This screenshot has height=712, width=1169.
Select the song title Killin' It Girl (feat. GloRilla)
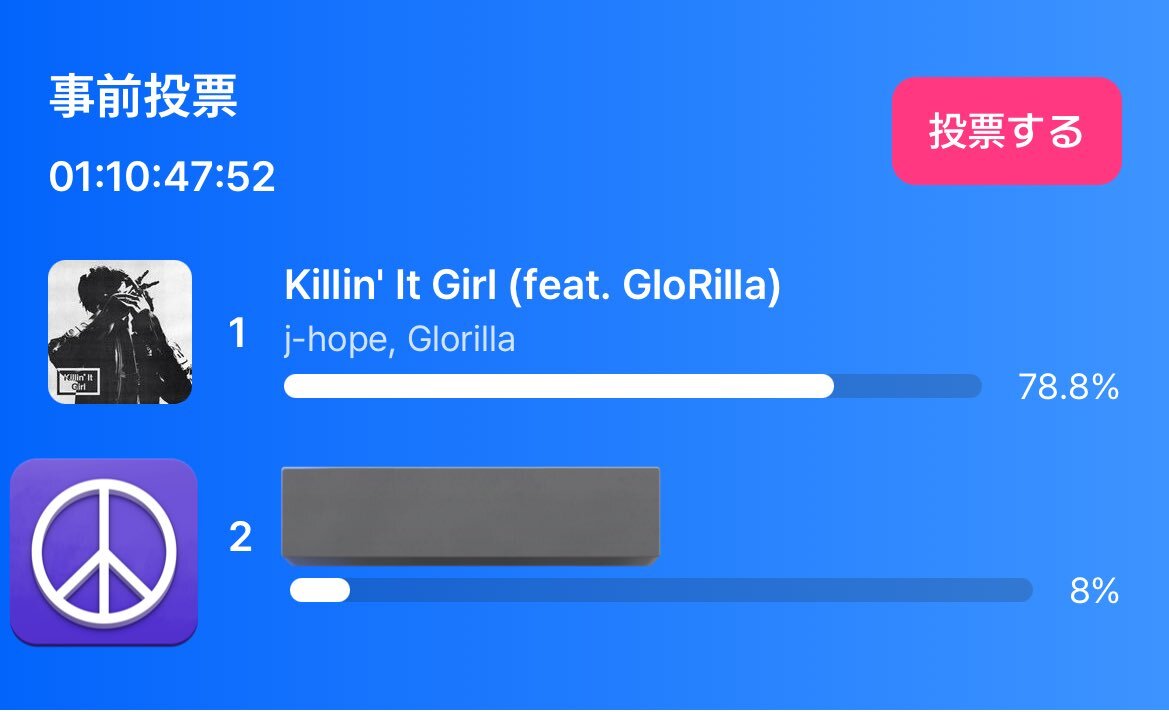[532, 285]
